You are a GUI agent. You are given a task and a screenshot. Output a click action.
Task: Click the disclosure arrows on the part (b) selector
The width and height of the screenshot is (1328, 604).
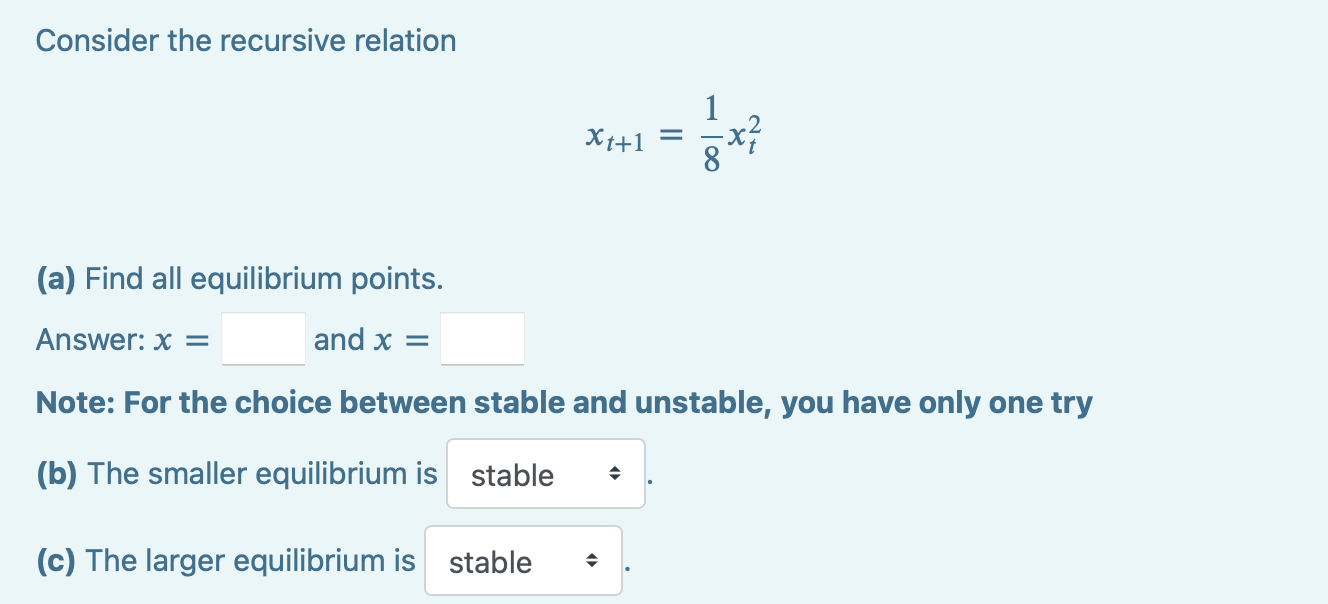point(617,474)
